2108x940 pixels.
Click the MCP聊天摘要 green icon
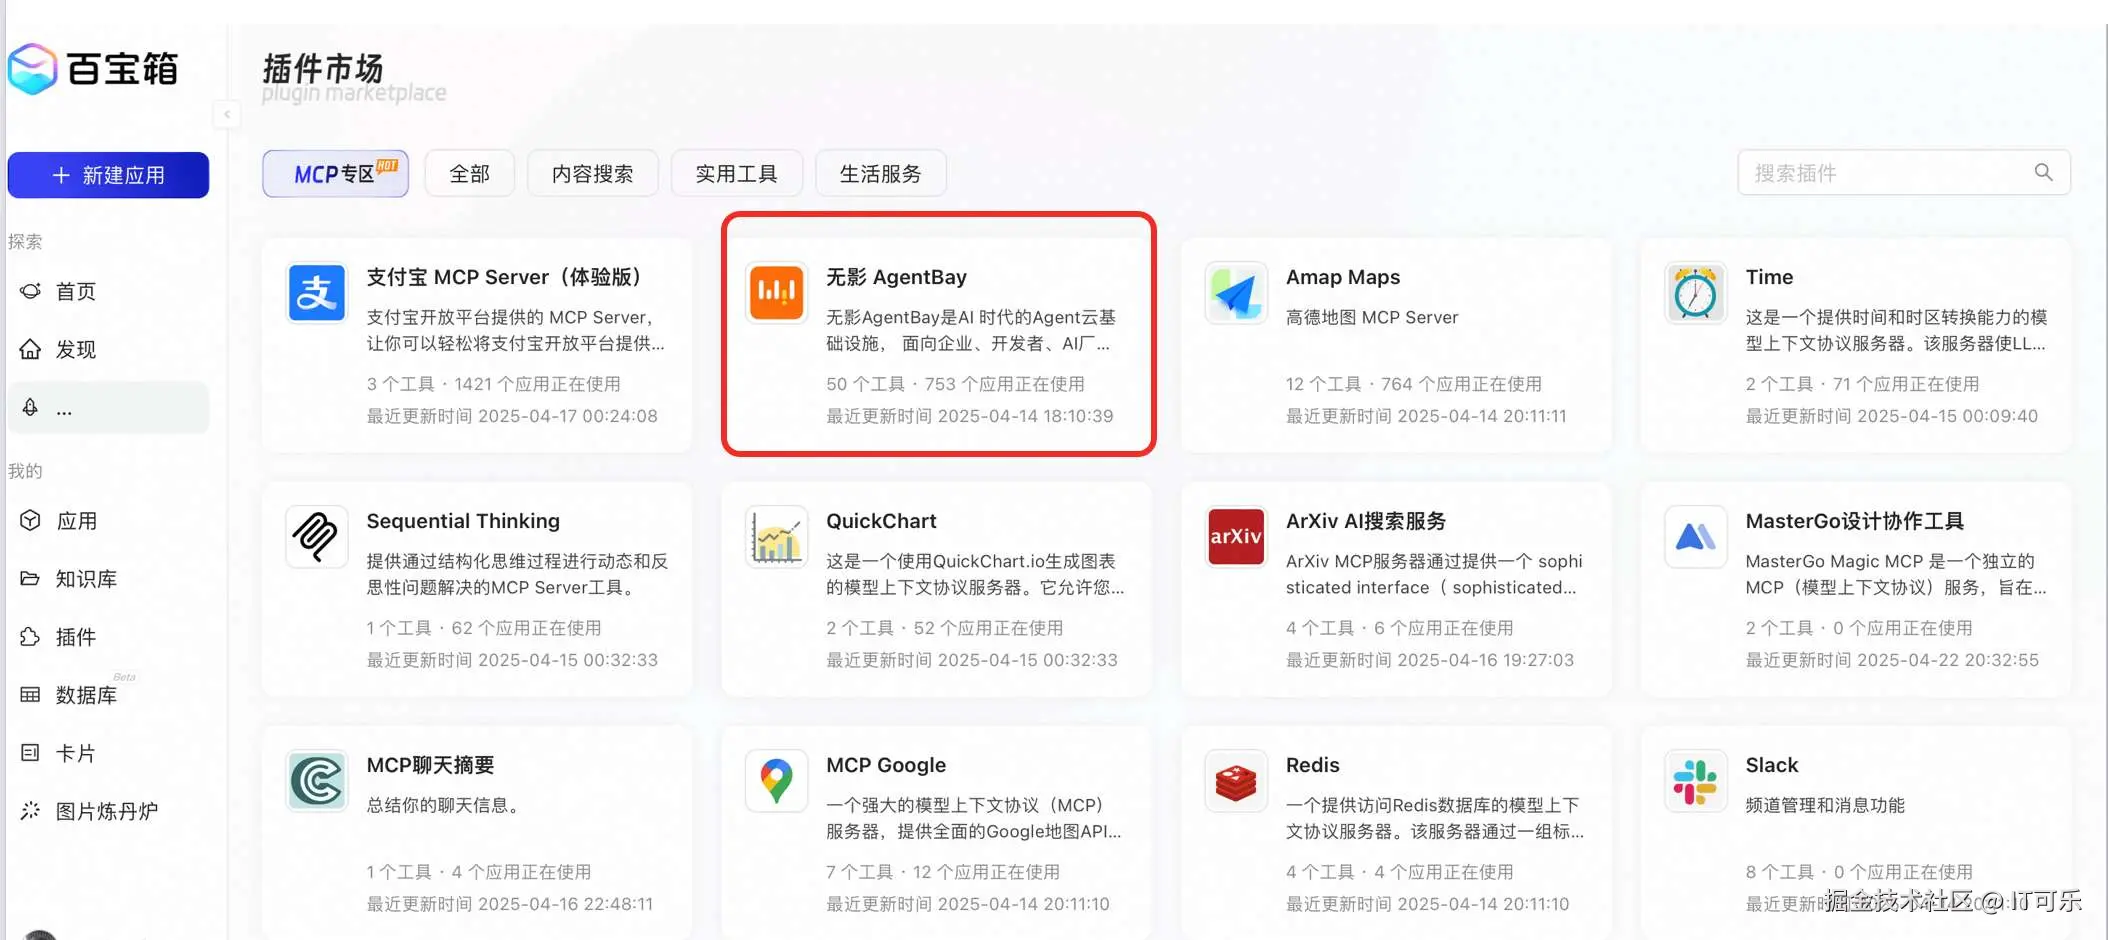[317, 781]
